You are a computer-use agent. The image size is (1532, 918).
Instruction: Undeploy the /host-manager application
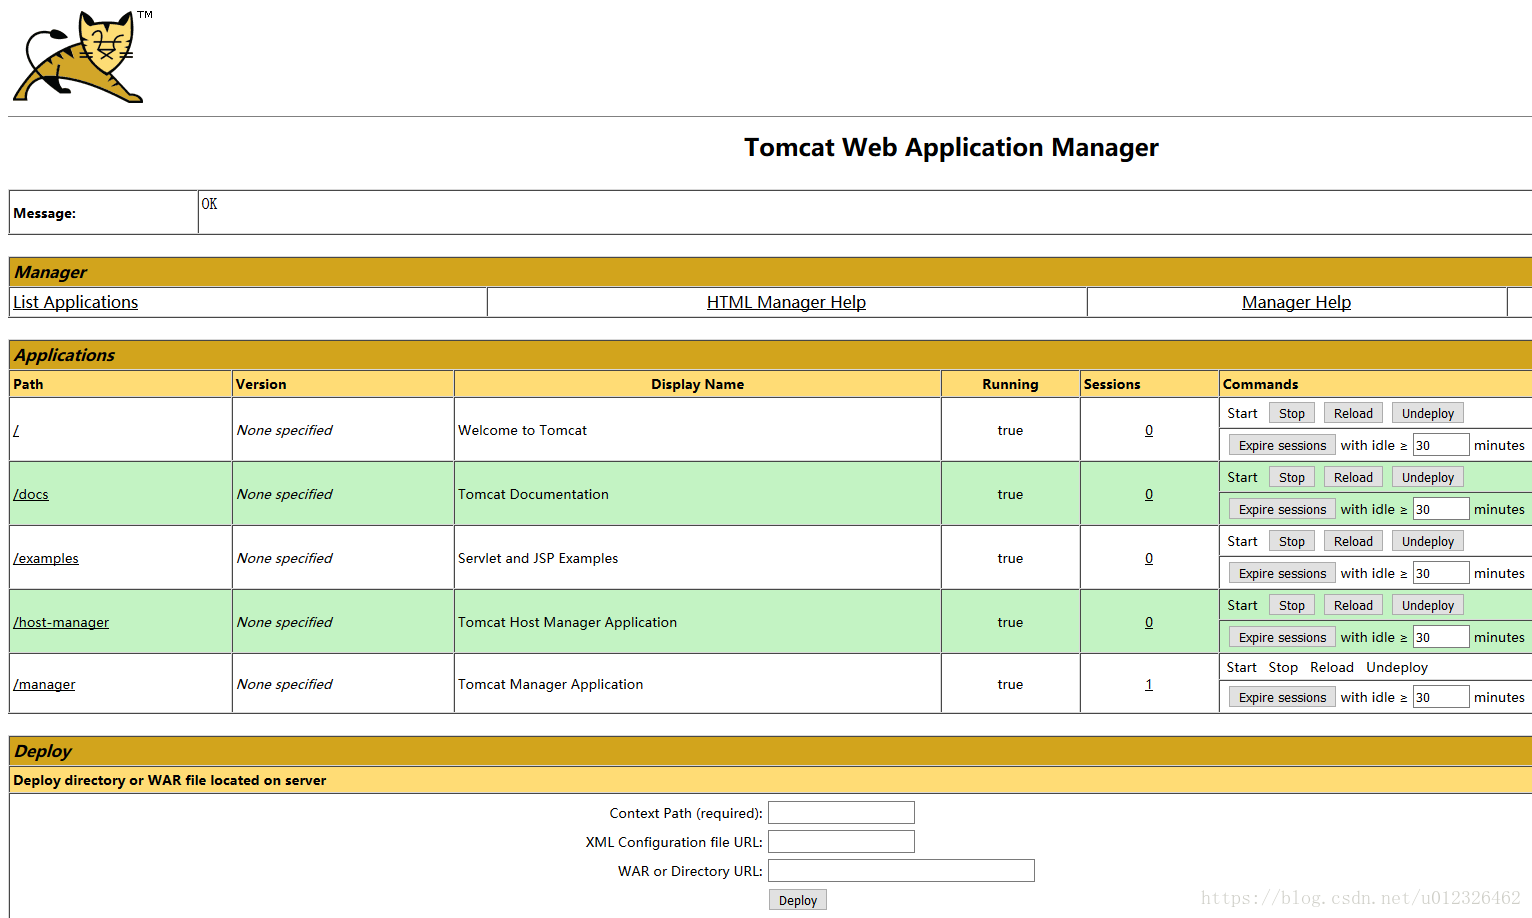[1428, 605]
